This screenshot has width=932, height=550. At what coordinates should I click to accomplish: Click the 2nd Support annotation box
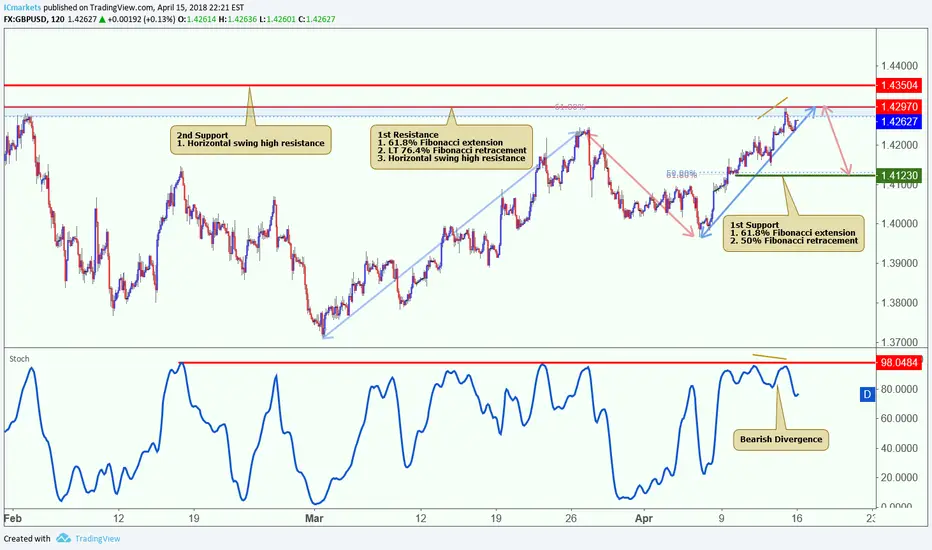[250, 140]
